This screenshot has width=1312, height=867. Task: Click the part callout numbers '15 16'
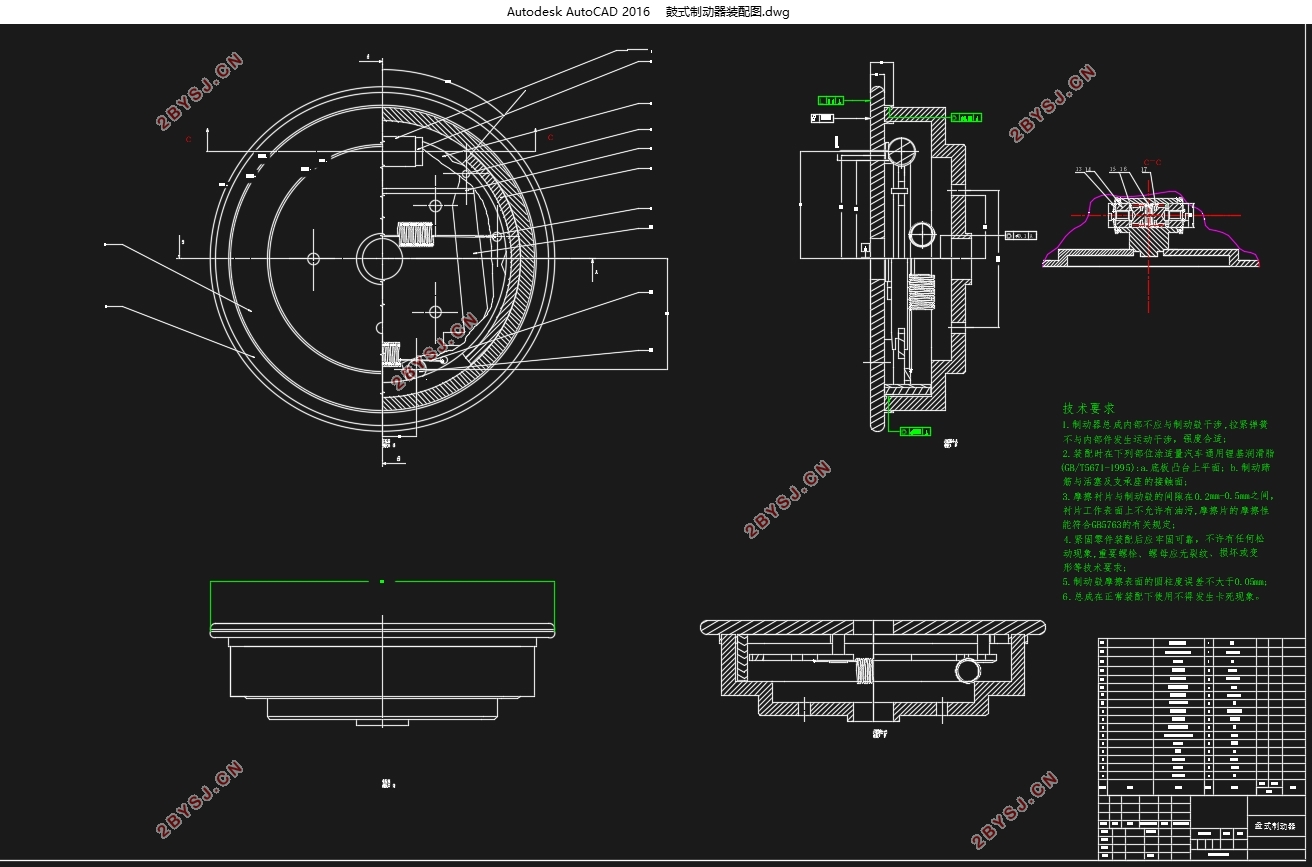1118,170
